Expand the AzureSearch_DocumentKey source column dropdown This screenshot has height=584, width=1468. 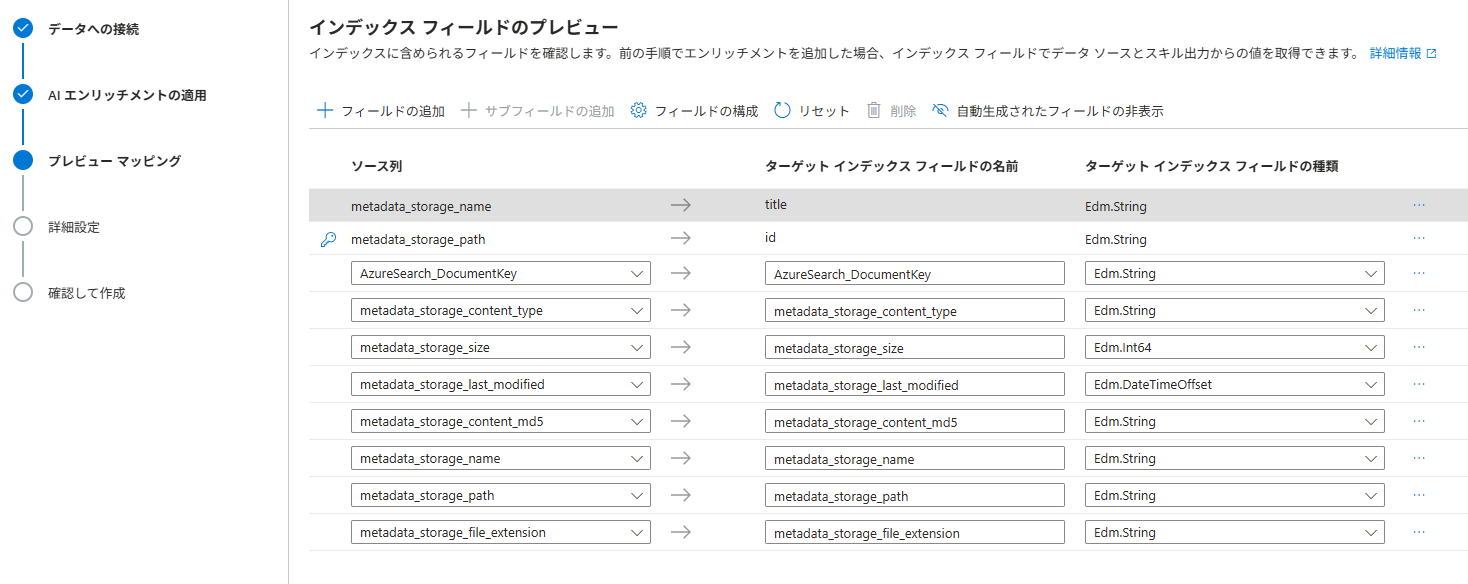637,274
